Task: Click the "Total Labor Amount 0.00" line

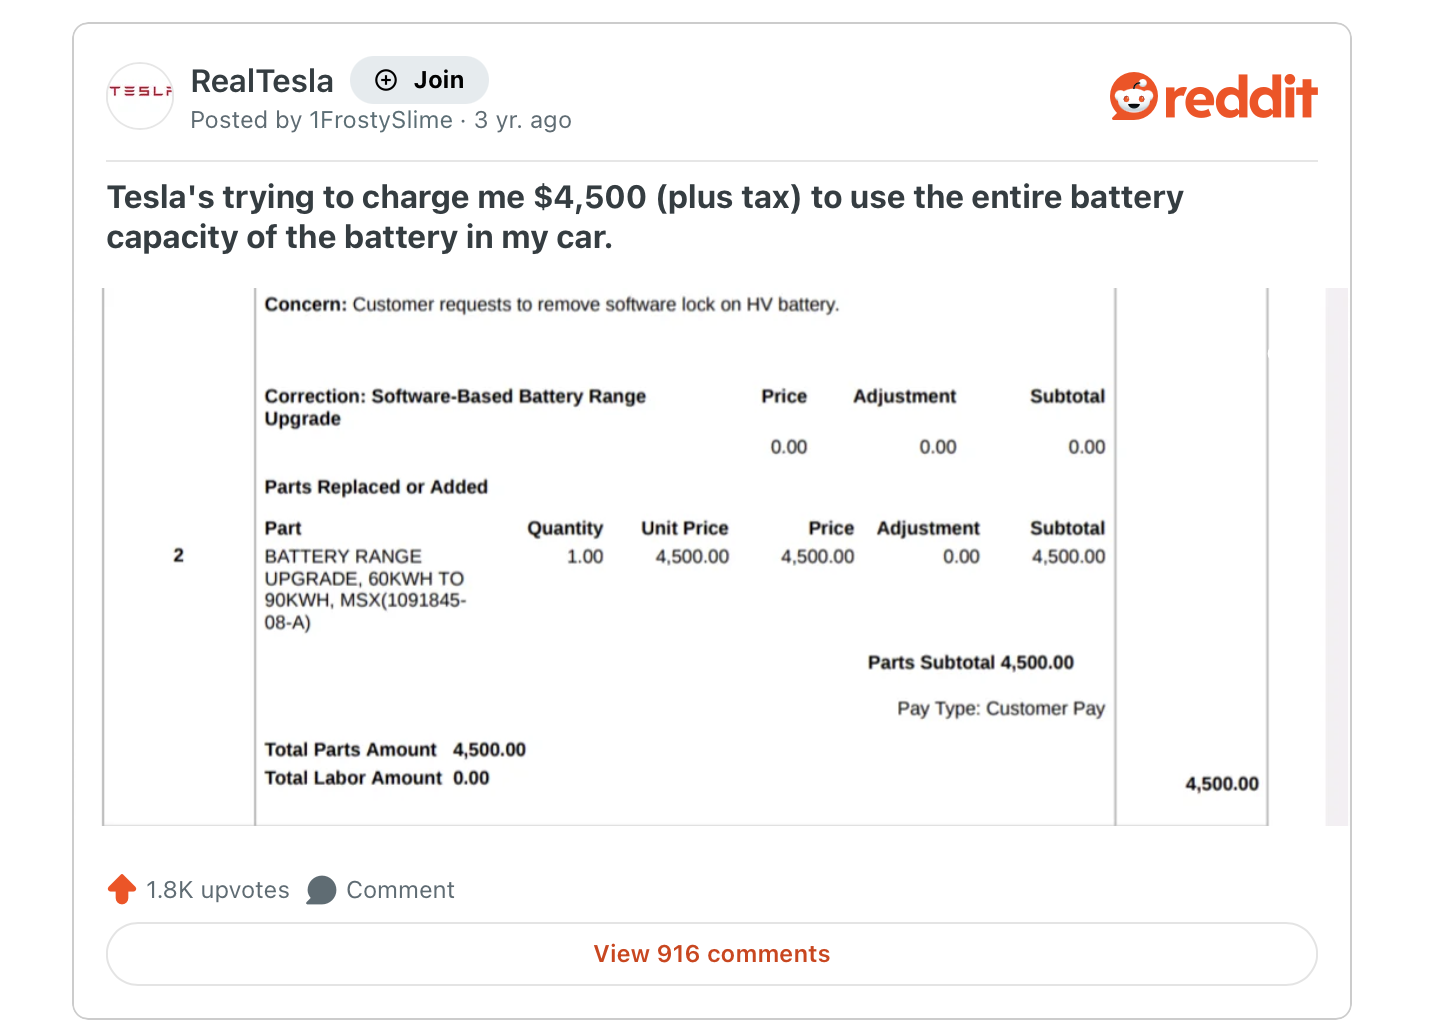Action: click(377, 778)
